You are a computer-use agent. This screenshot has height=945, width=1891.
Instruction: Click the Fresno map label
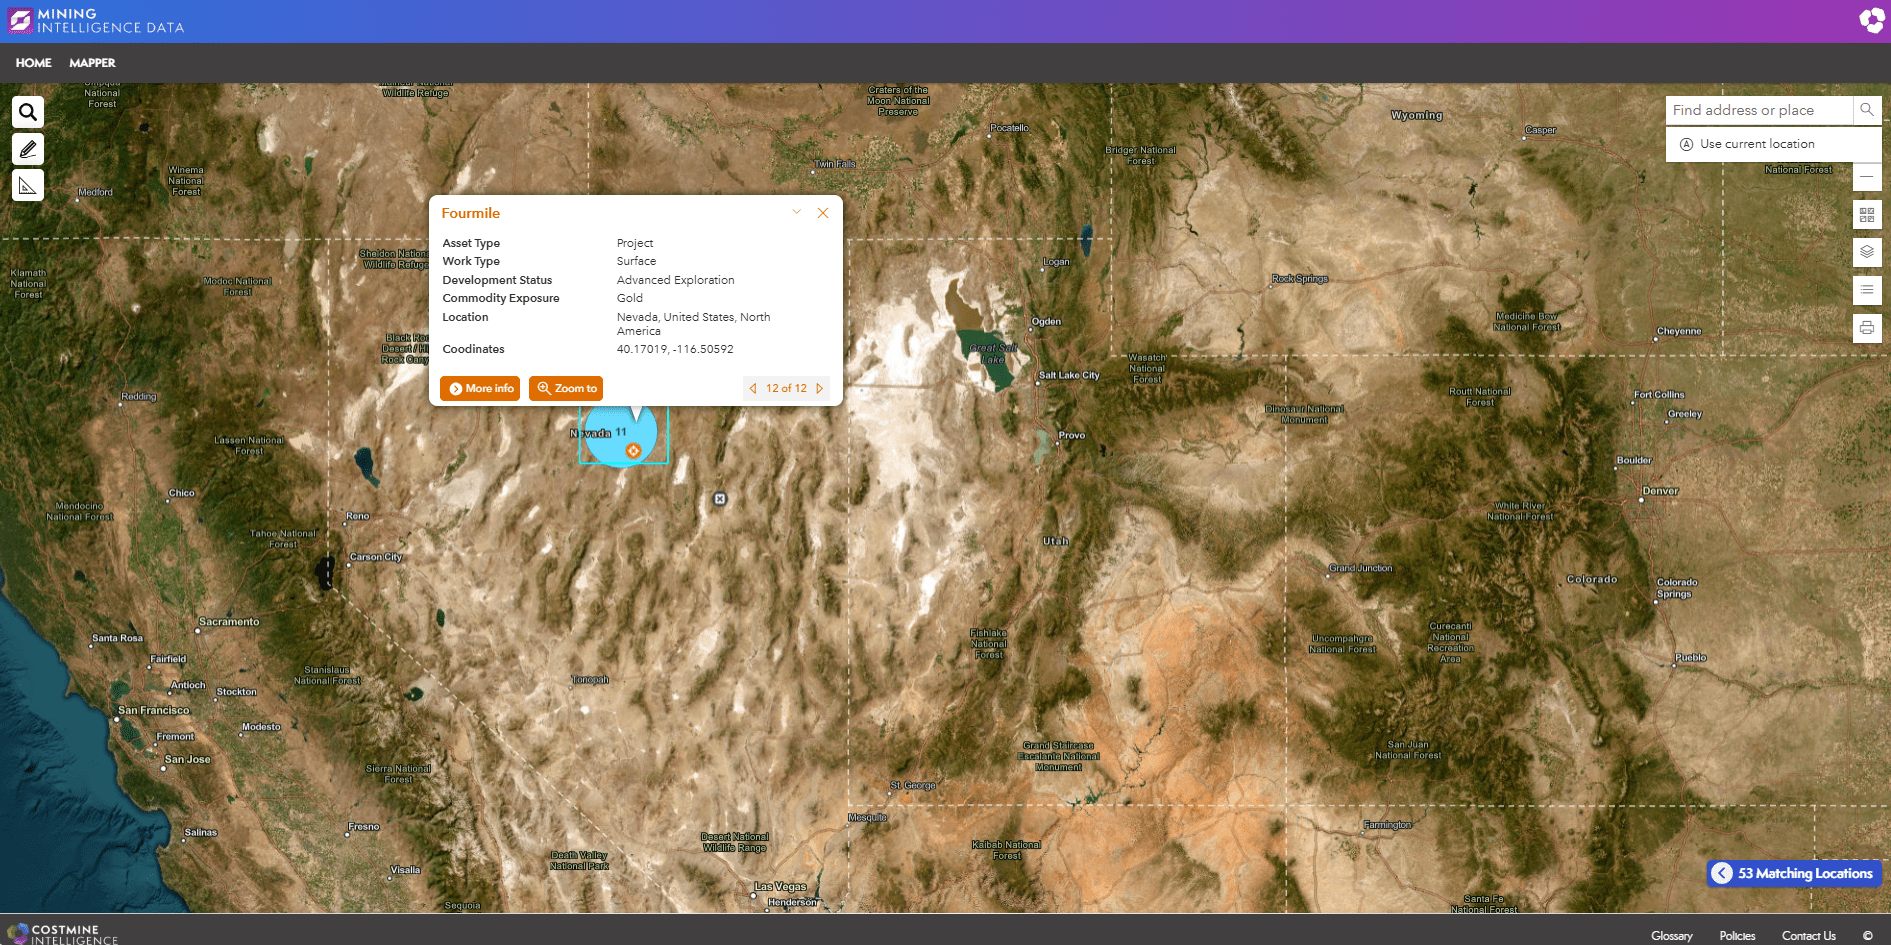click(364, 826)
